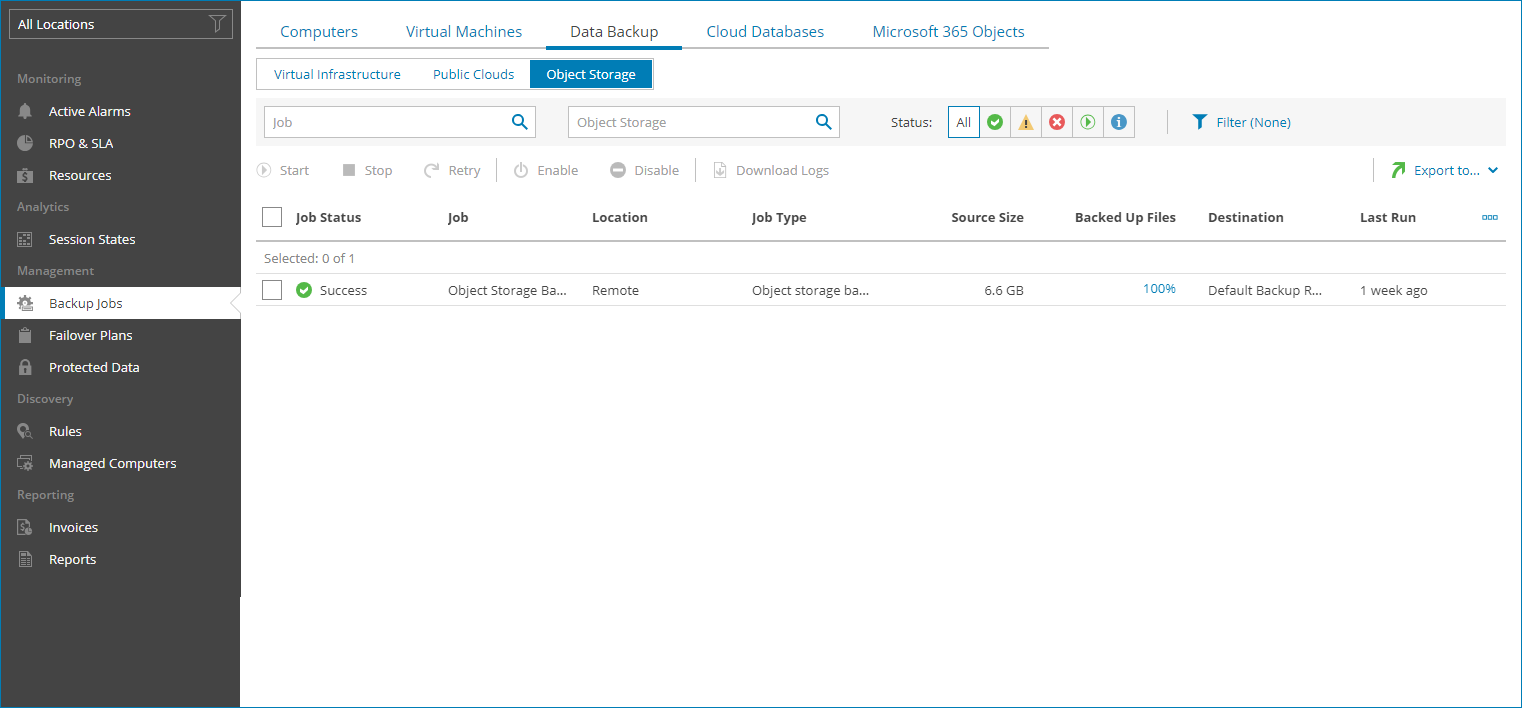
Task: Filter jobs by Running status
Action: point(1088,121)
